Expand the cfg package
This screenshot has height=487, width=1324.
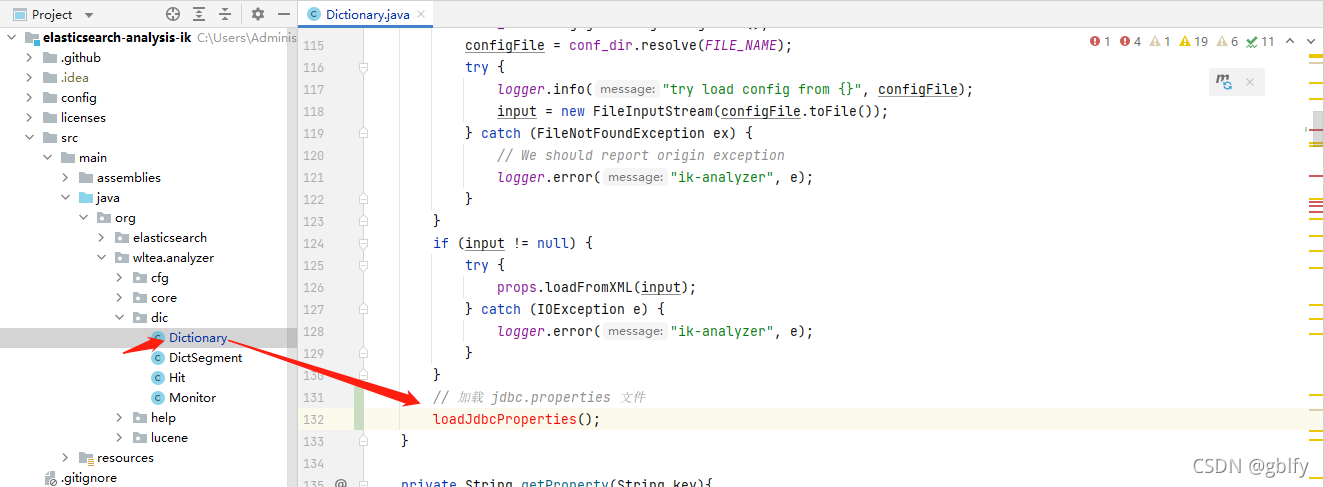[121, 277]
